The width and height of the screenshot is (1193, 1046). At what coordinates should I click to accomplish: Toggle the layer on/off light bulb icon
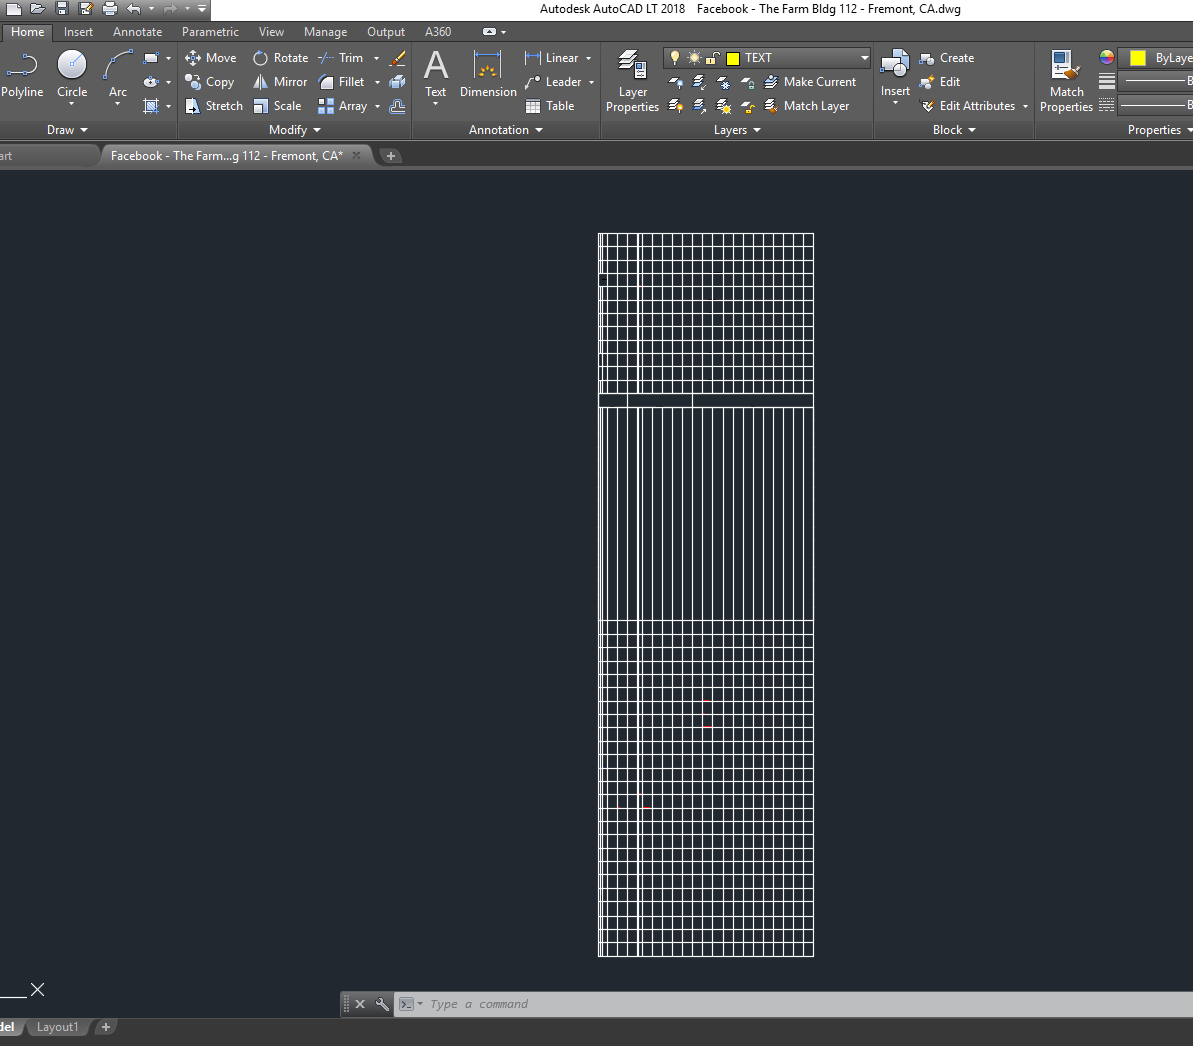pos(674,57)
